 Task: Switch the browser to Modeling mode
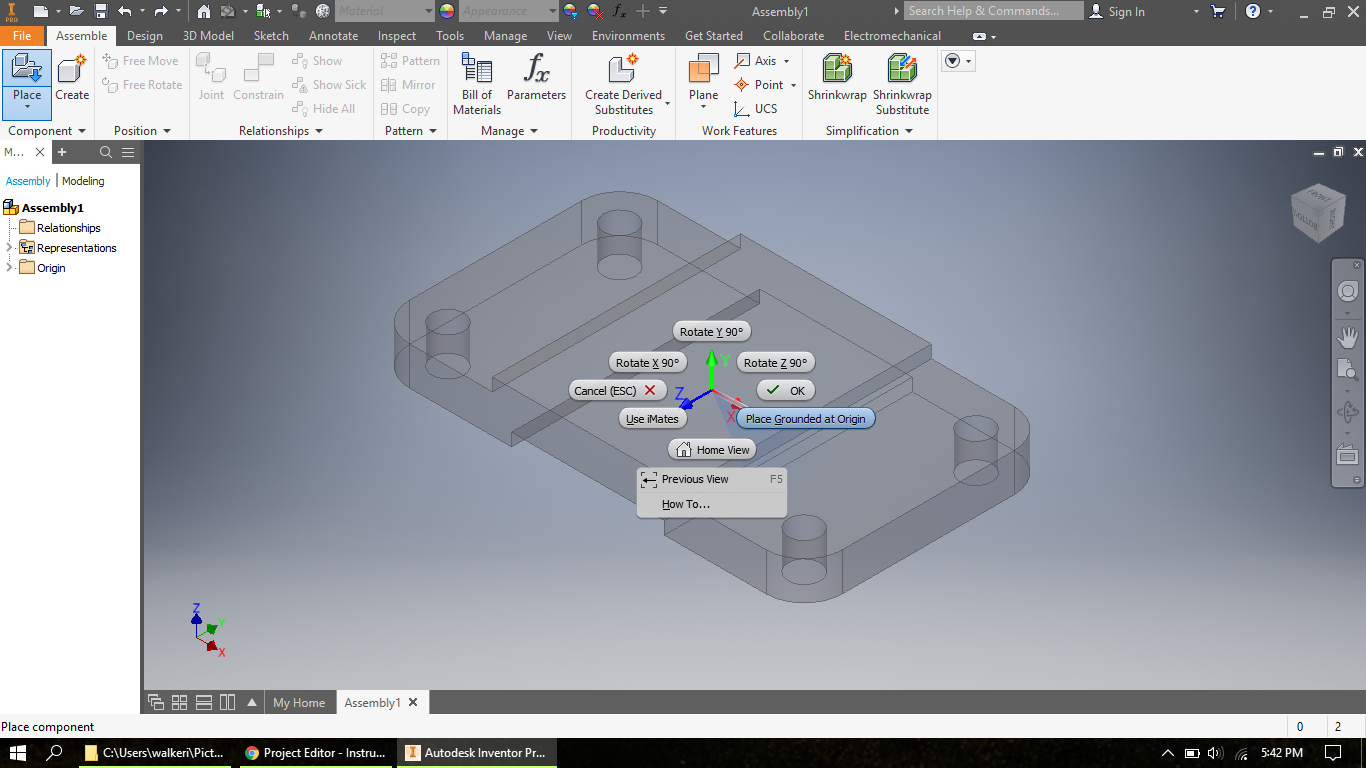click(x=83, y=181)
